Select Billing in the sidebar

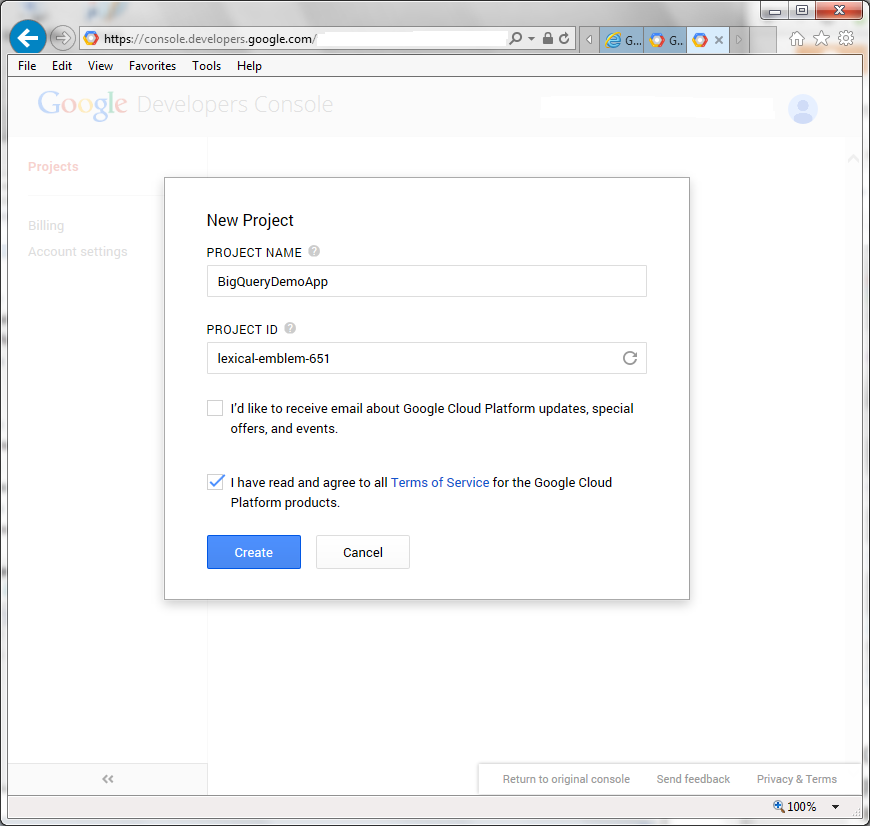46,225
